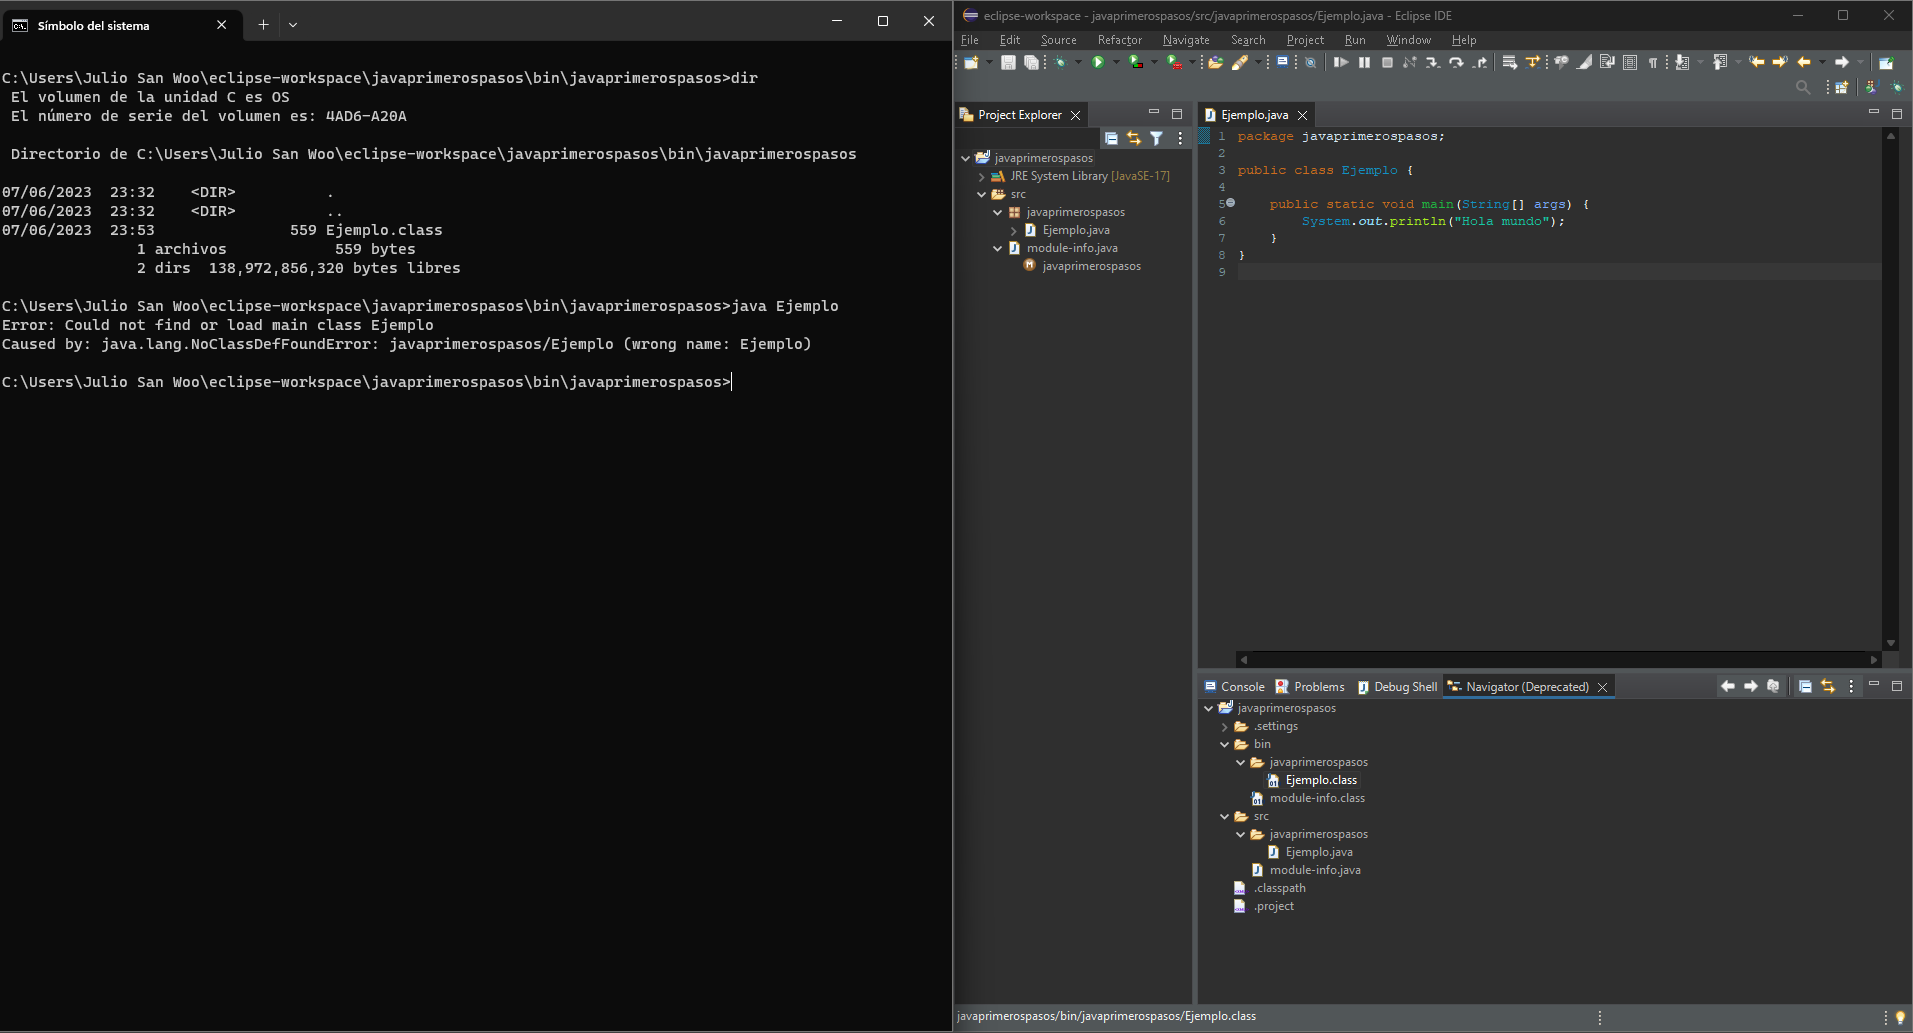
Task: Open the Project menu
Action: pyautogui.click(x=1305, y=40)
